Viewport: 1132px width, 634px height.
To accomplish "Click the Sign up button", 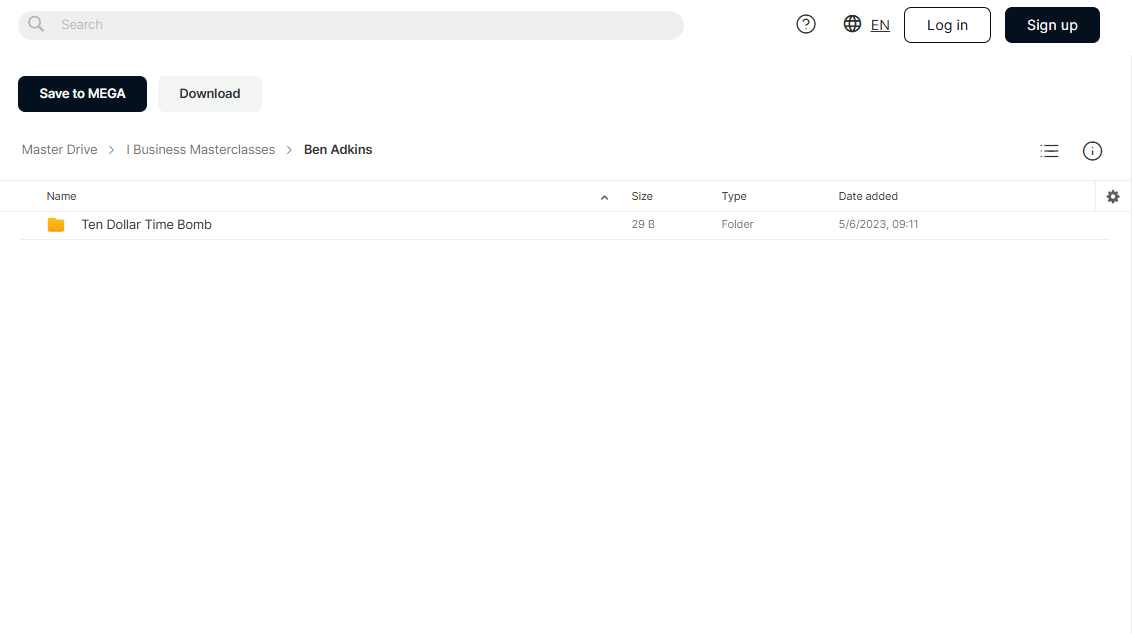I will click(x=1052, y=25).
